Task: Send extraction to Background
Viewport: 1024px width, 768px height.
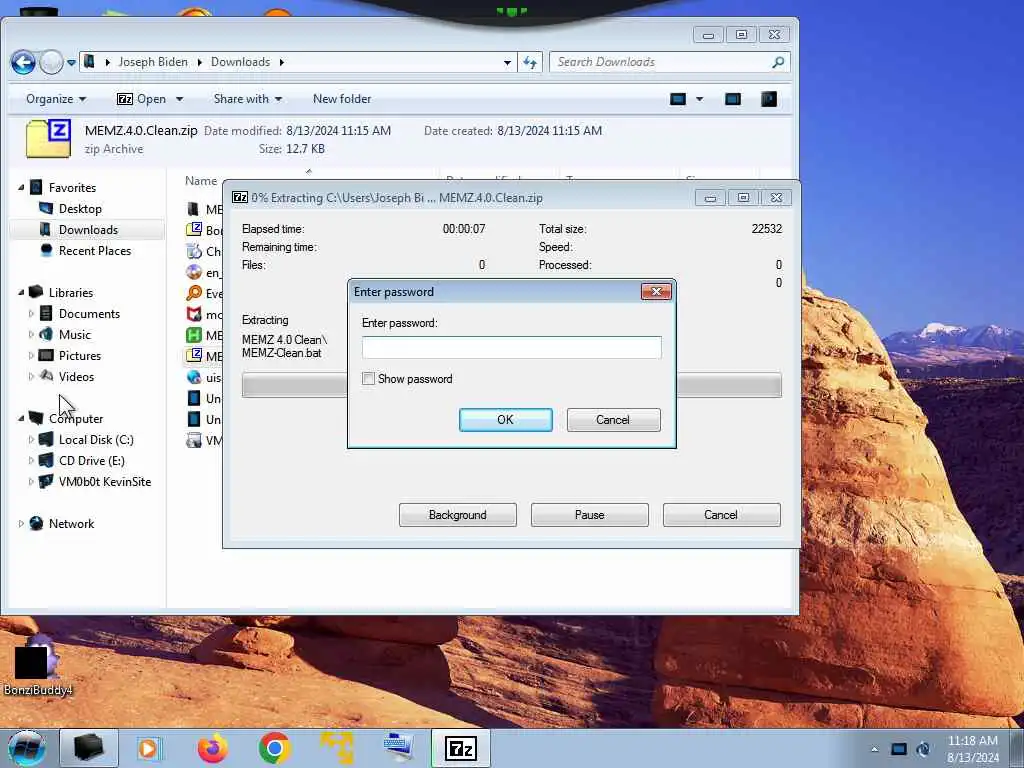Action: point(457,515)
